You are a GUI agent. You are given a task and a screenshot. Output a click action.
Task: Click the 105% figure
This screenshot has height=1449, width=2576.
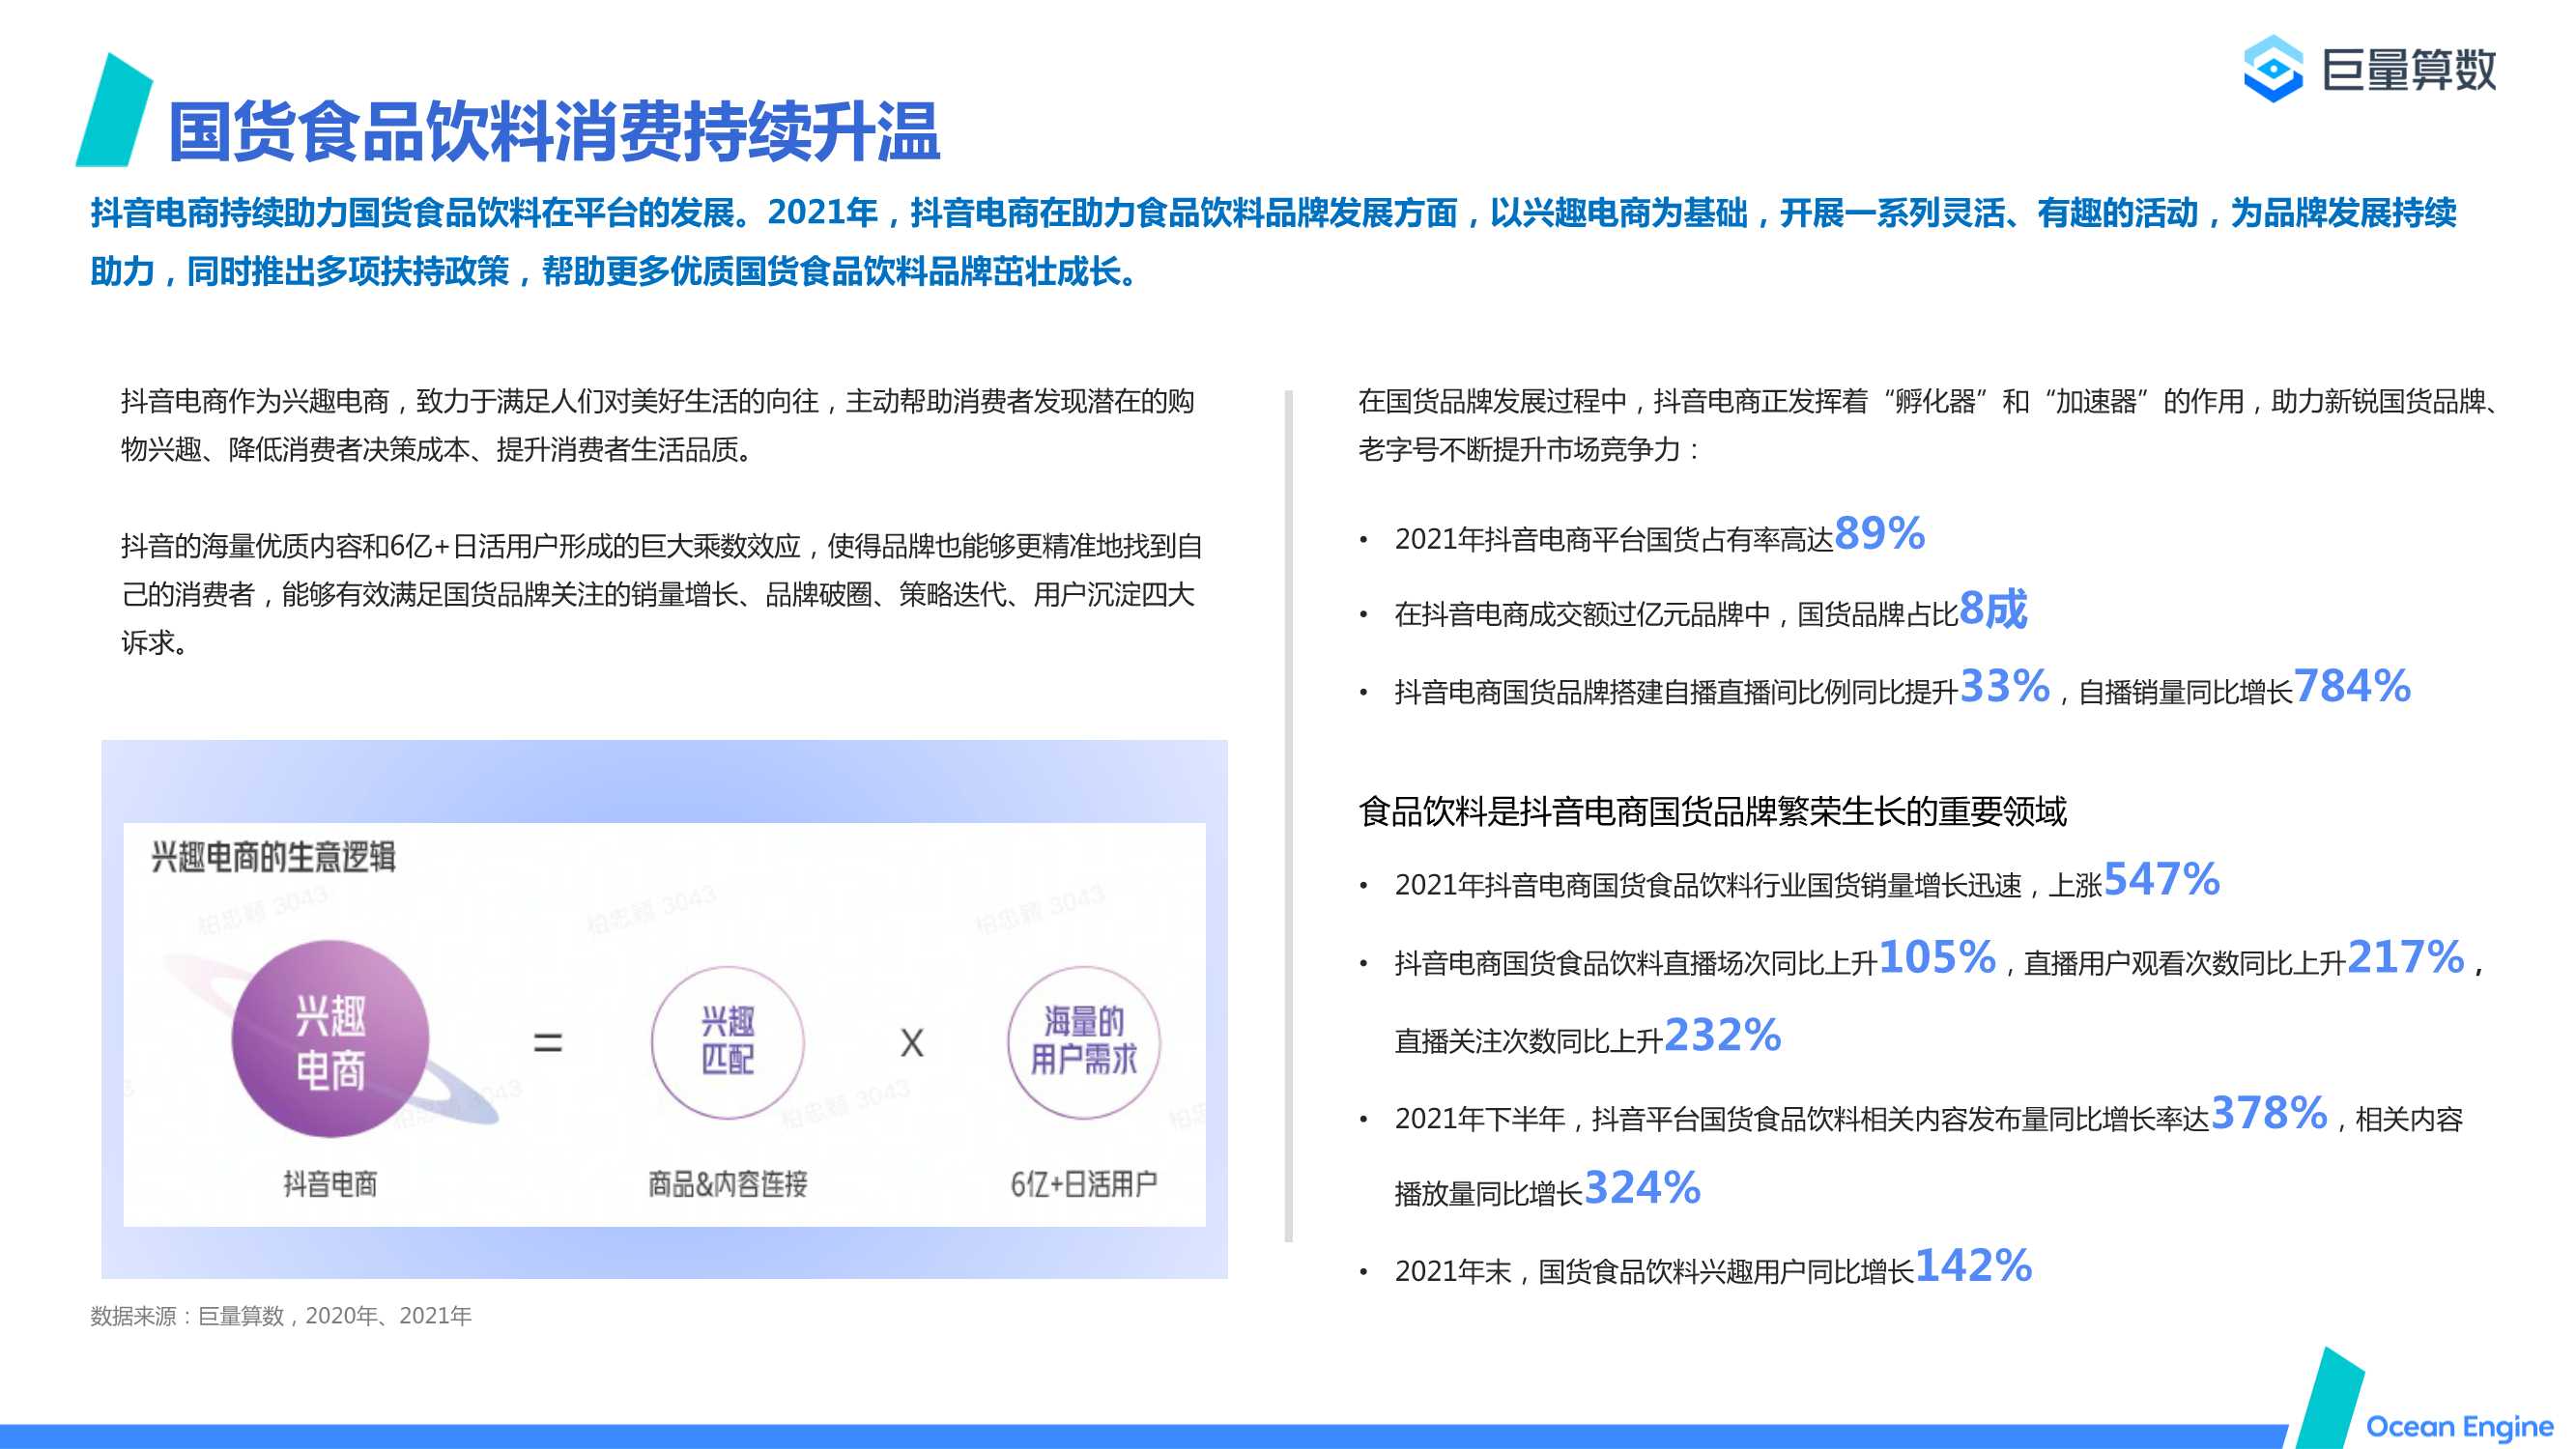pos(1937,957)
